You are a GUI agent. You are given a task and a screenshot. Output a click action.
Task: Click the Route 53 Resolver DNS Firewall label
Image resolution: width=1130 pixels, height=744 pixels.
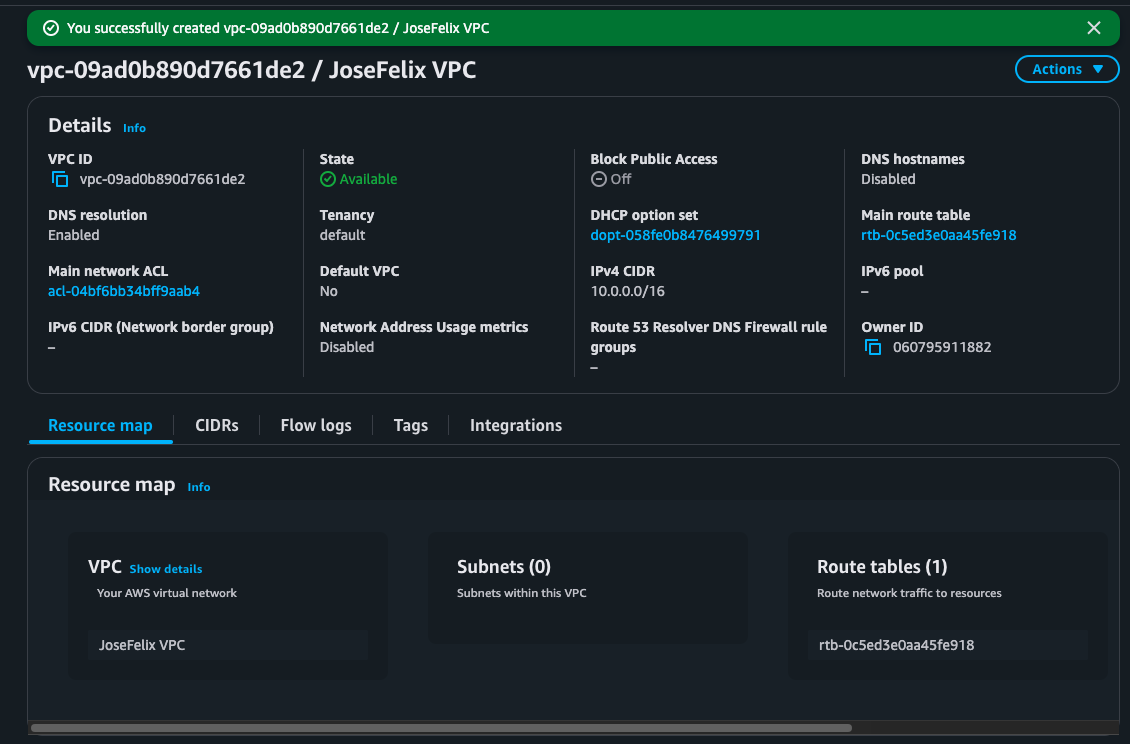coord(708,337)
